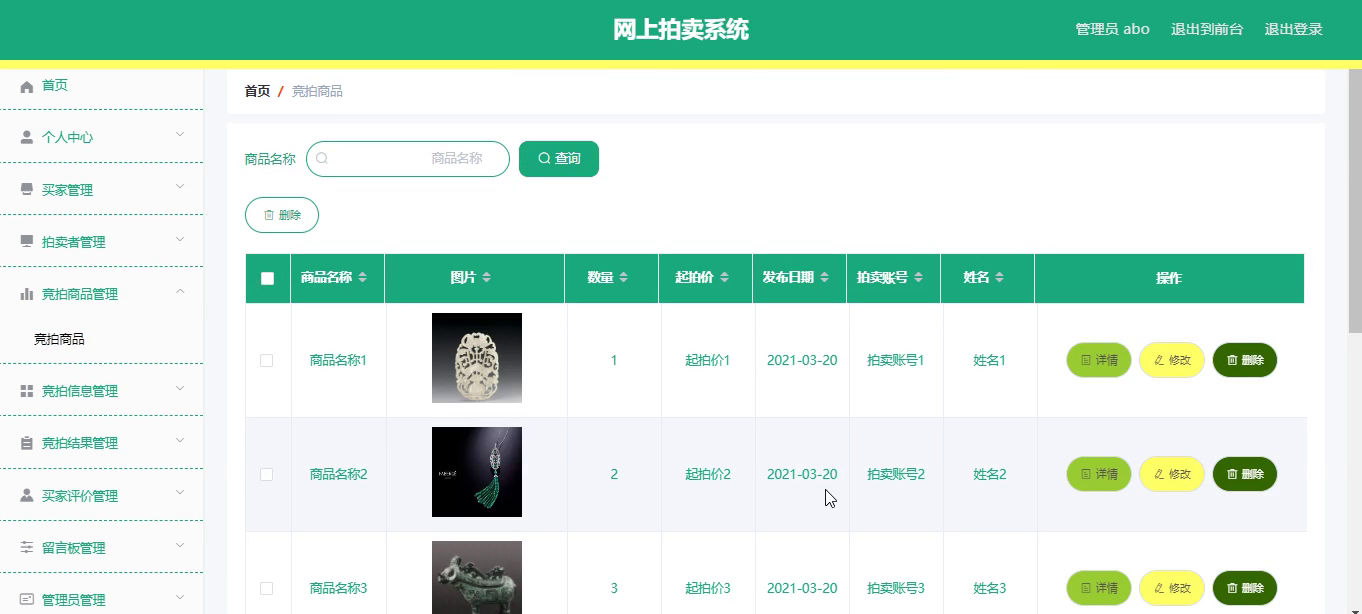Sort by 姓名 column arrows

coord(999,278)
